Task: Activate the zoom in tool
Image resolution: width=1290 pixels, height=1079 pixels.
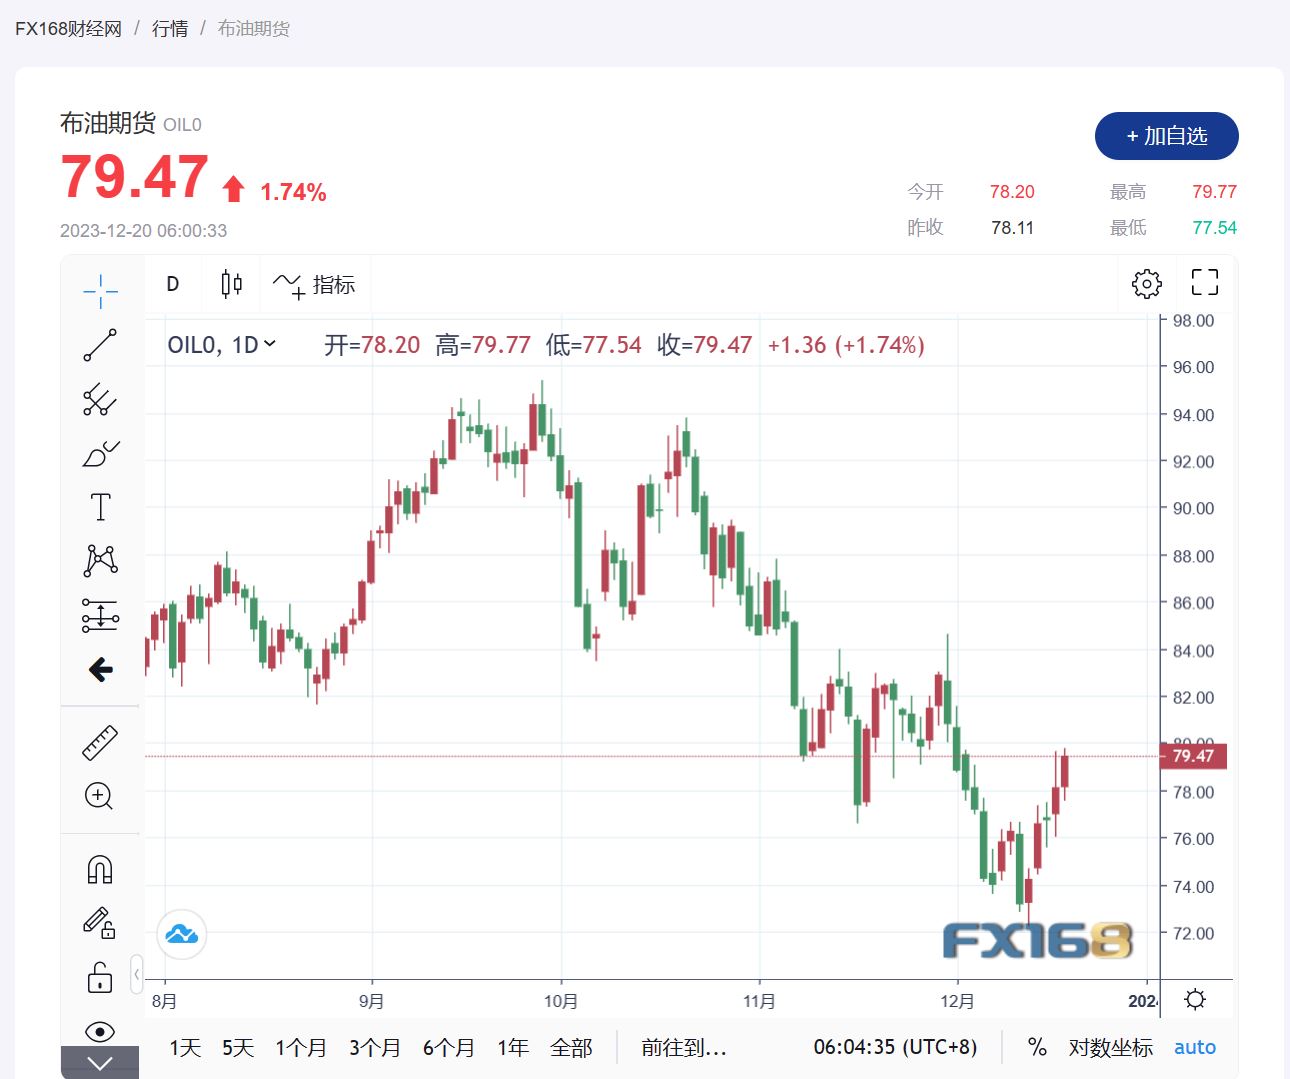Action: [x=100, y=796]
